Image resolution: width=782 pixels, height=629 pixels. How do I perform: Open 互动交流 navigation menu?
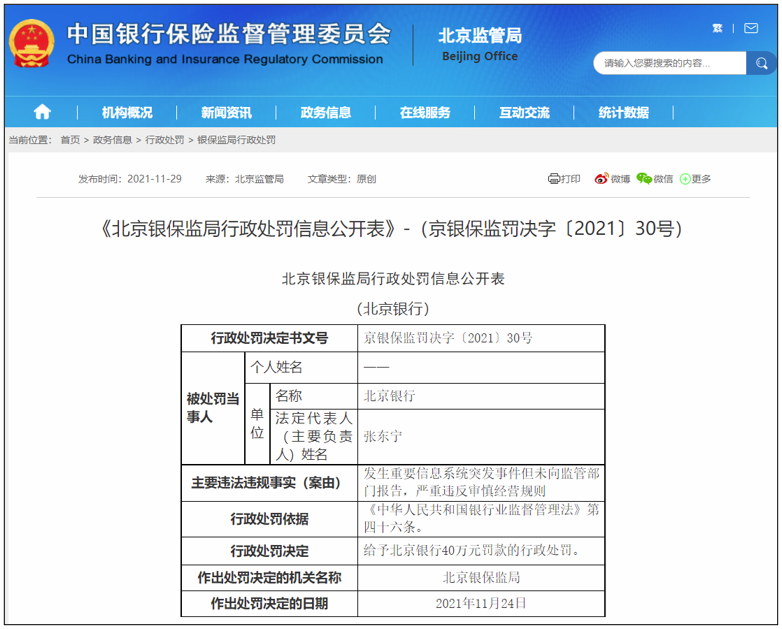pos(524,113)
